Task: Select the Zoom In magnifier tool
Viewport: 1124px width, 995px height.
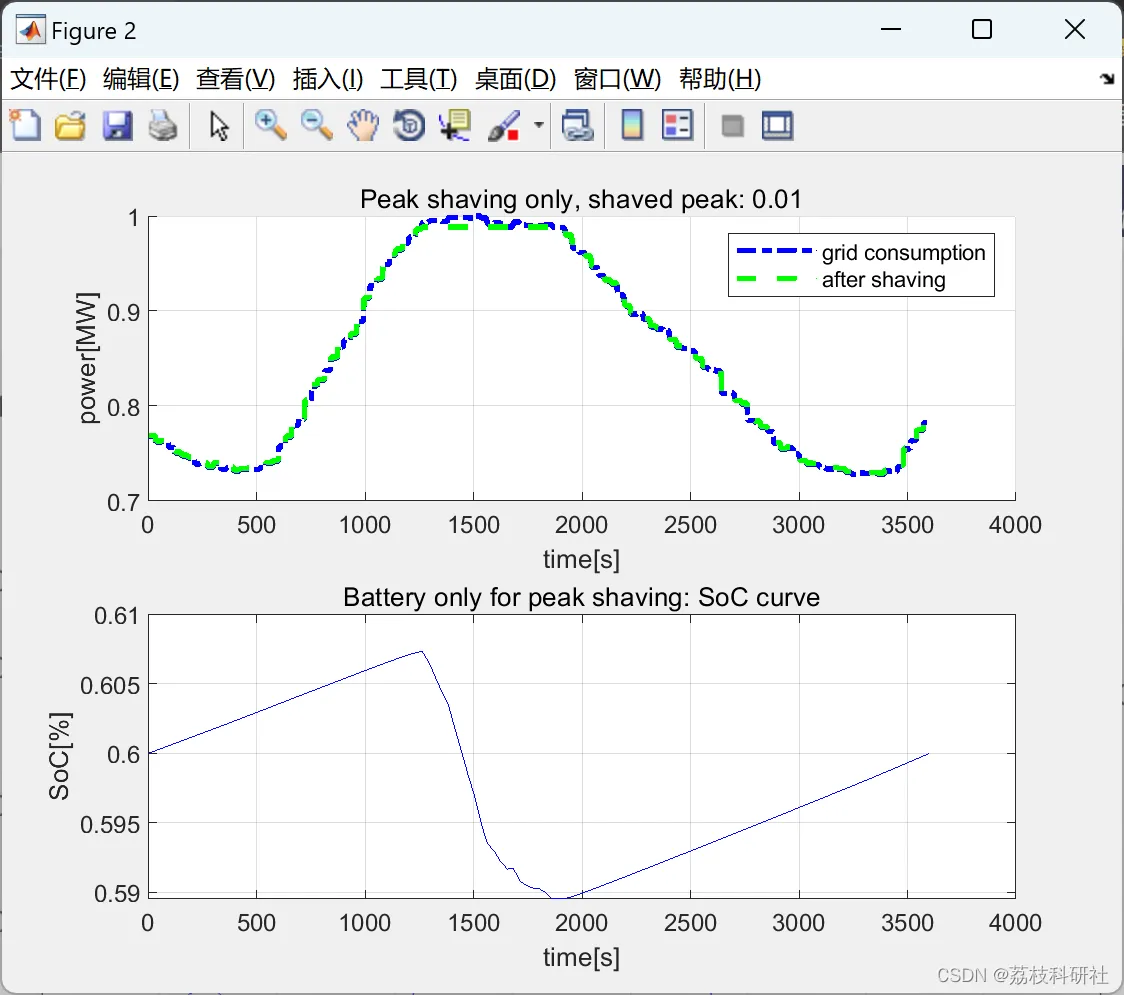Action: pyautogui.click(x=271, y=125)
